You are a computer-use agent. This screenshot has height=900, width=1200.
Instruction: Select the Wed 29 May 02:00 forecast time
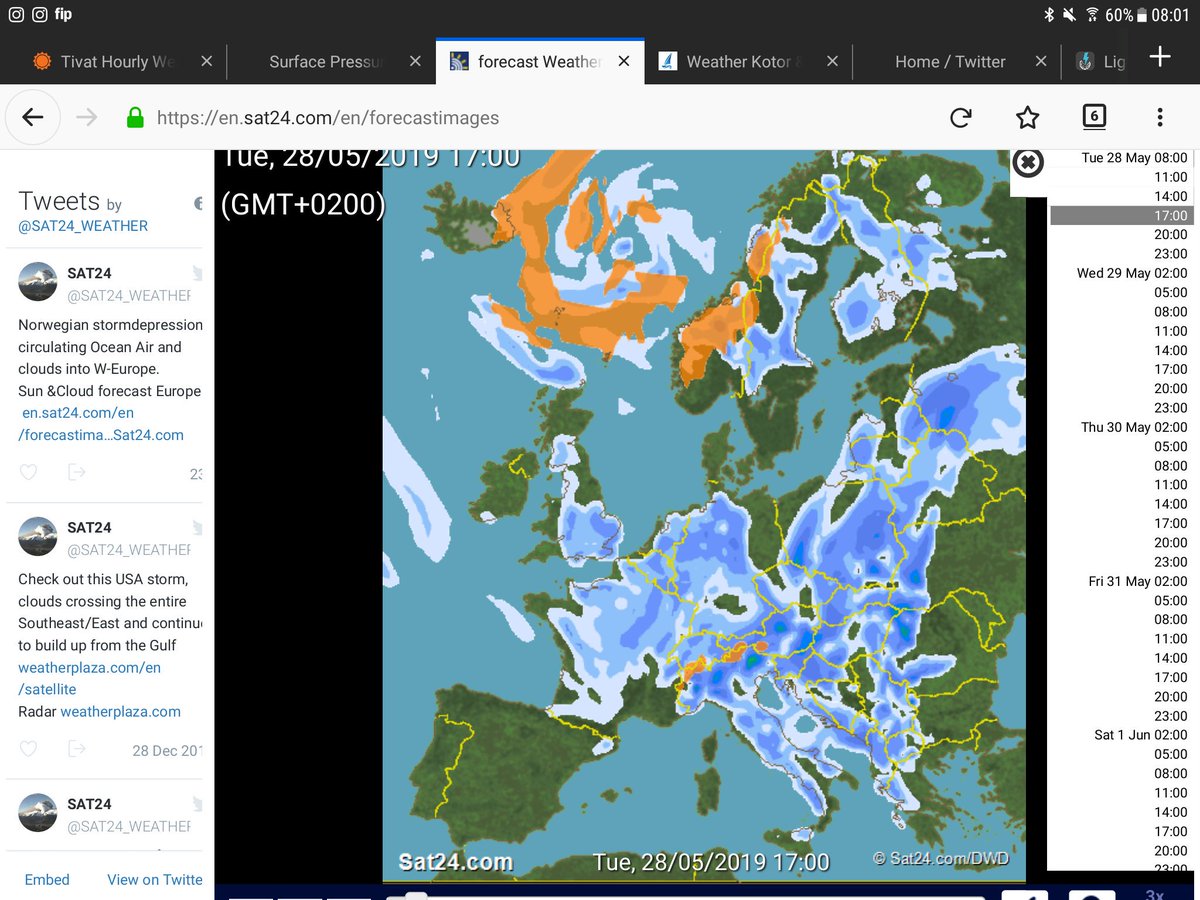[x=1132, y=273]
